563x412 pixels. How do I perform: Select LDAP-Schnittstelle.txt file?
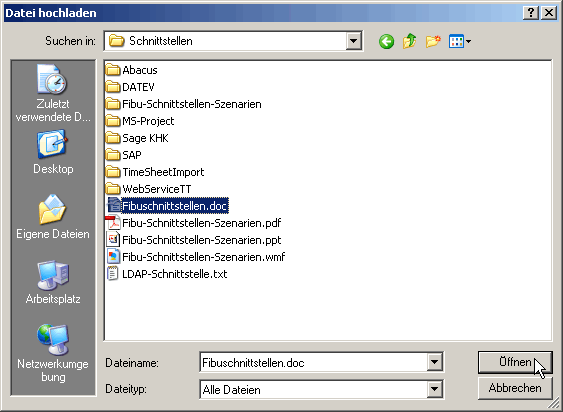(167, 274)
